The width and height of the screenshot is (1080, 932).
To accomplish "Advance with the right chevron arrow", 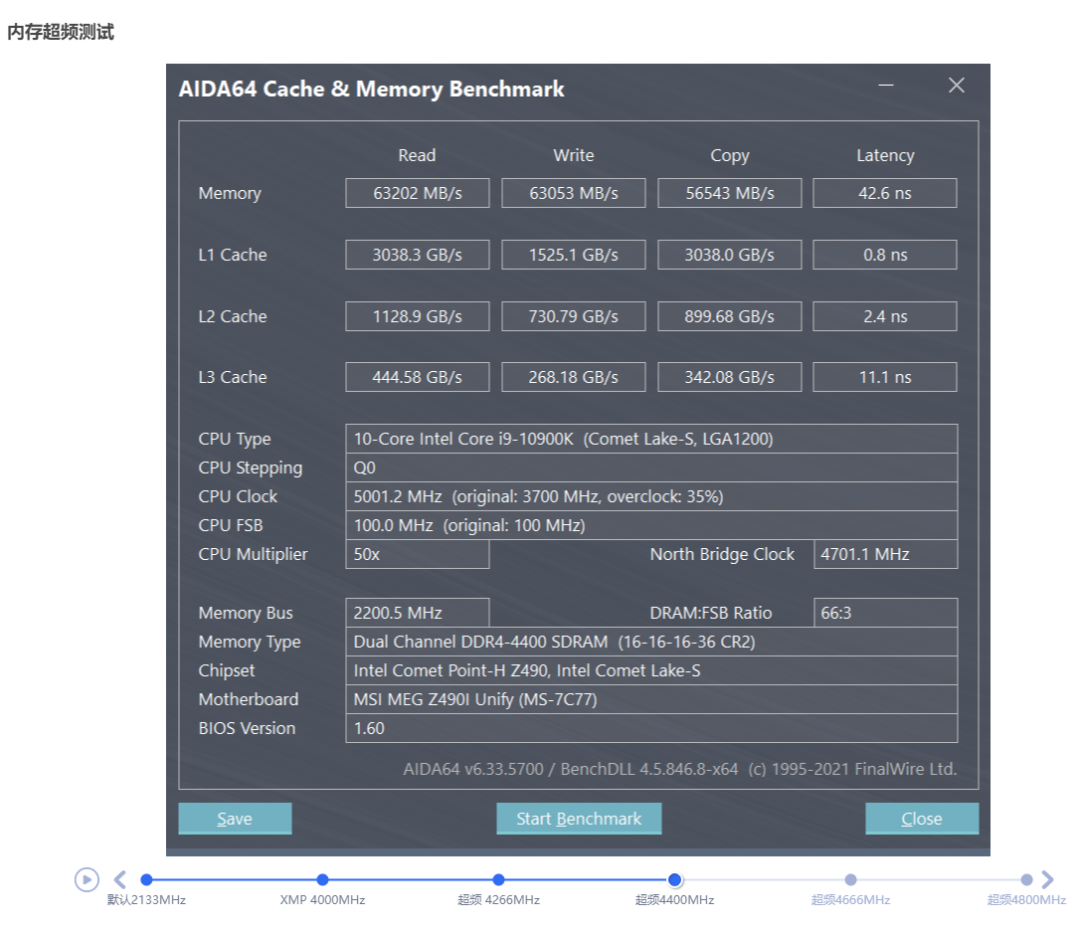I will [x=1048, y=880].
